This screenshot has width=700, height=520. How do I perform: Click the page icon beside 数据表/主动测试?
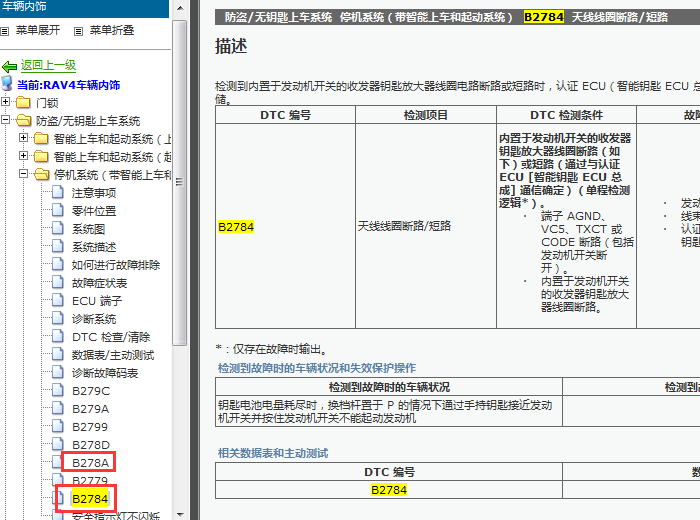[x=58, y=354]
